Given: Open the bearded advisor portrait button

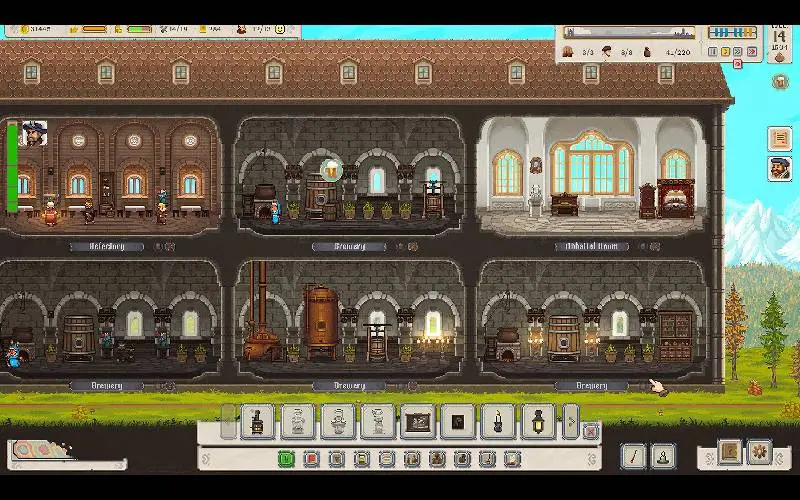Looking at the screenshot, I should (x=779, y=169).
